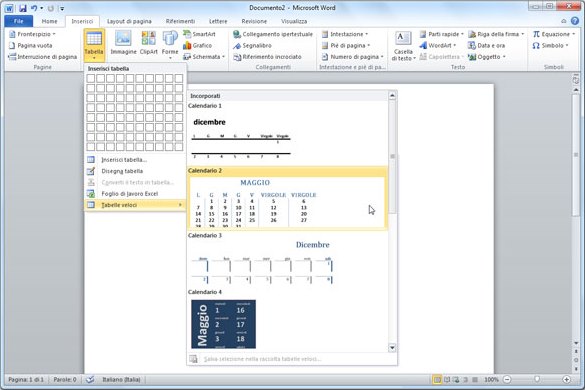
Task: Open Word help question mark icon
Action: [x=575, y=21]
